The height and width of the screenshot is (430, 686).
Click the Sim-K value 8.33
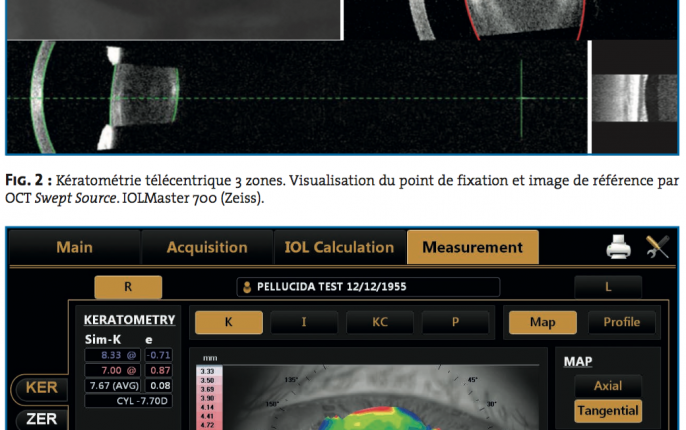[112, 355]
